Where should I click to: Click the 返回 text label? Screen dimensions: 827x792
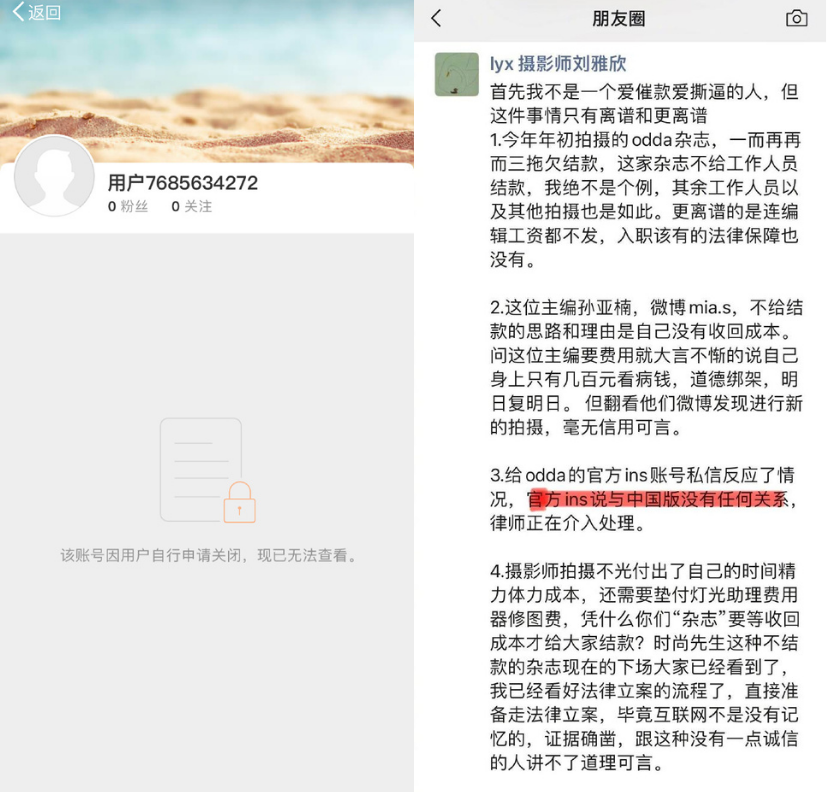pos(45,13)
